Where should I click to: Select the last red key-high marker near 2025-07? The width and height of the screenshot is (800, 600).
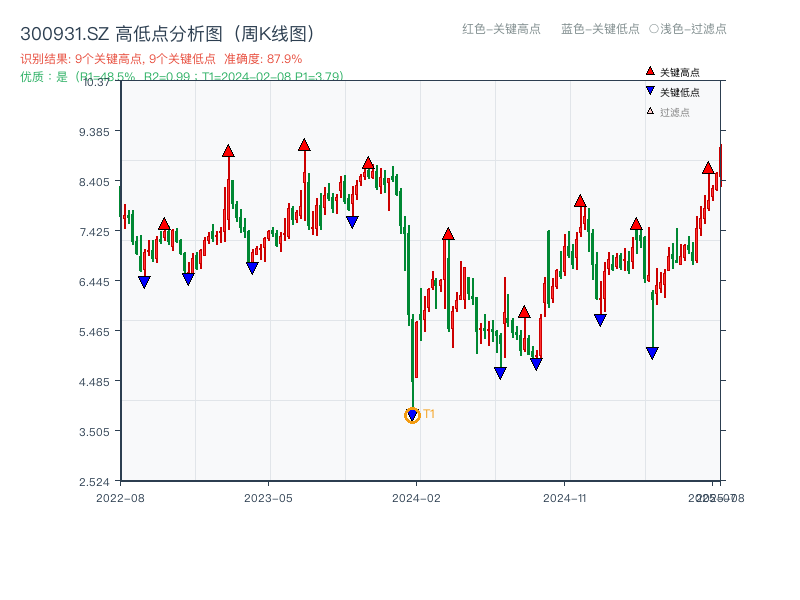point(708,168)
